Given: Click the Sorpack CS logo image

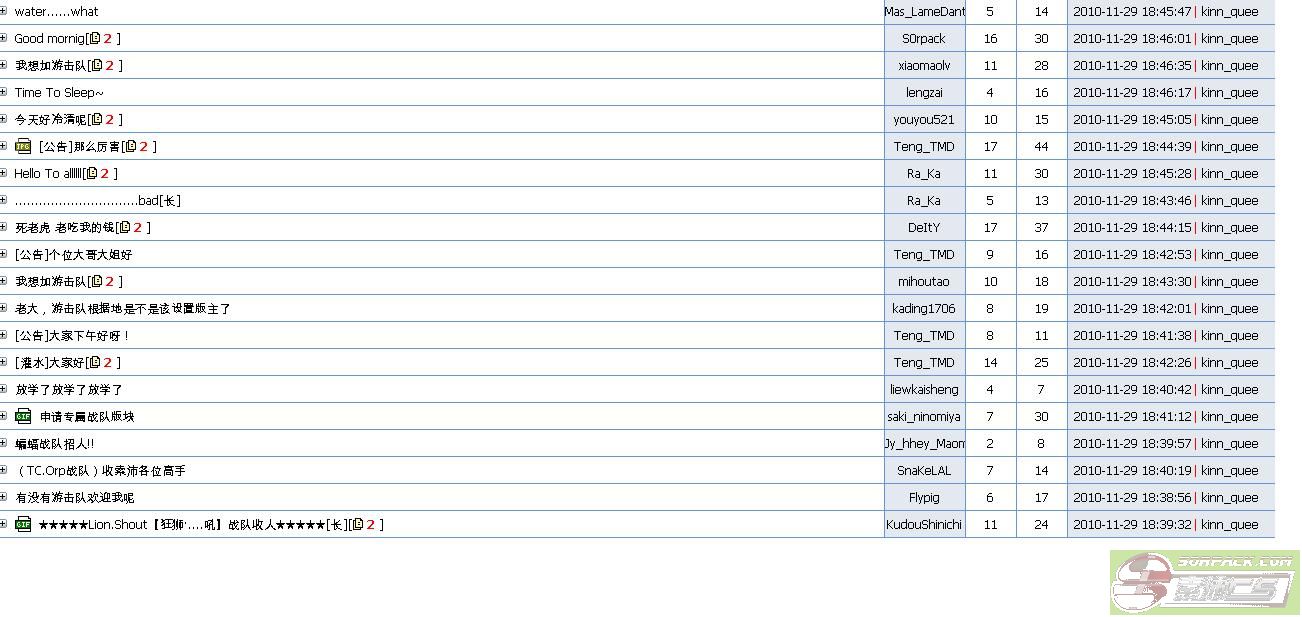Looking at the screenshot, I should point(1204,583).
